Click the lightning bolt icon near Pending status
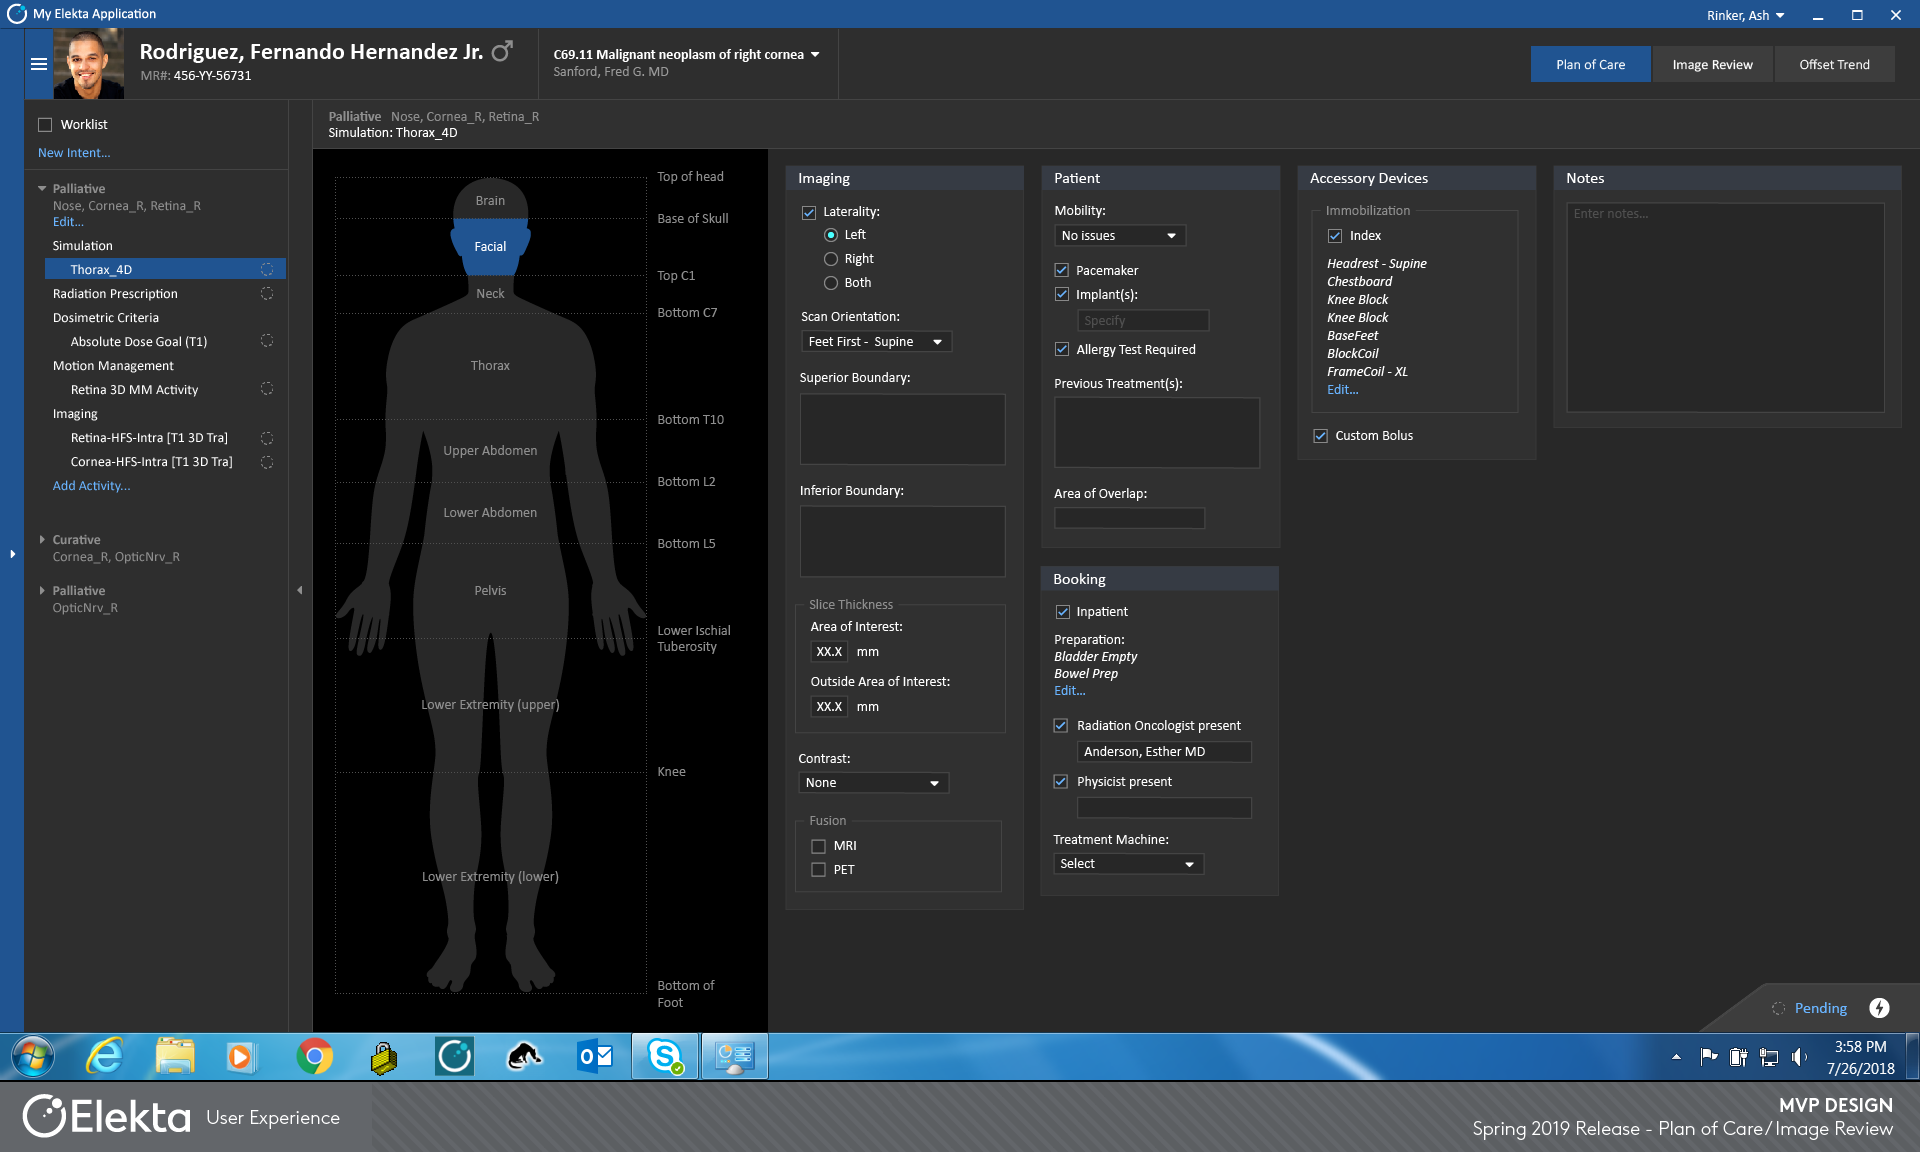This screenshot has width=1920, height=1152. point(1881,1008)
